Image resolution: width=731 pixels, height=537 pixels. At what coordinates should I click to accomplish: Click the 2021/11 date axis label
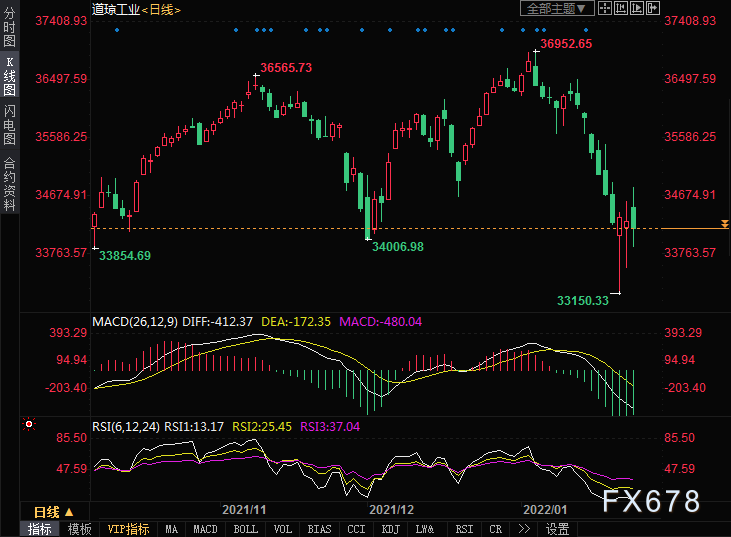(244, 509)
